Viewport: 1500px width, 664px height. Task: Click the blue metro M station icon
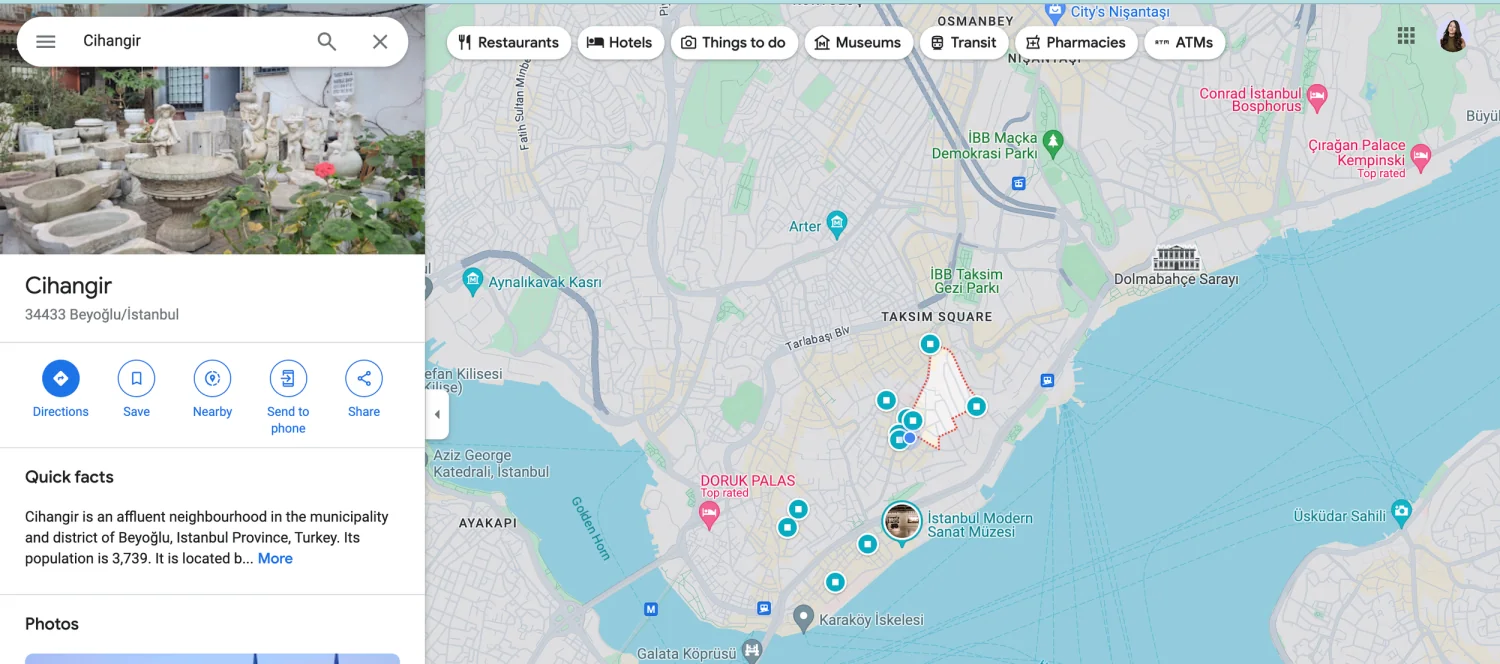click(x=651, y=608)
